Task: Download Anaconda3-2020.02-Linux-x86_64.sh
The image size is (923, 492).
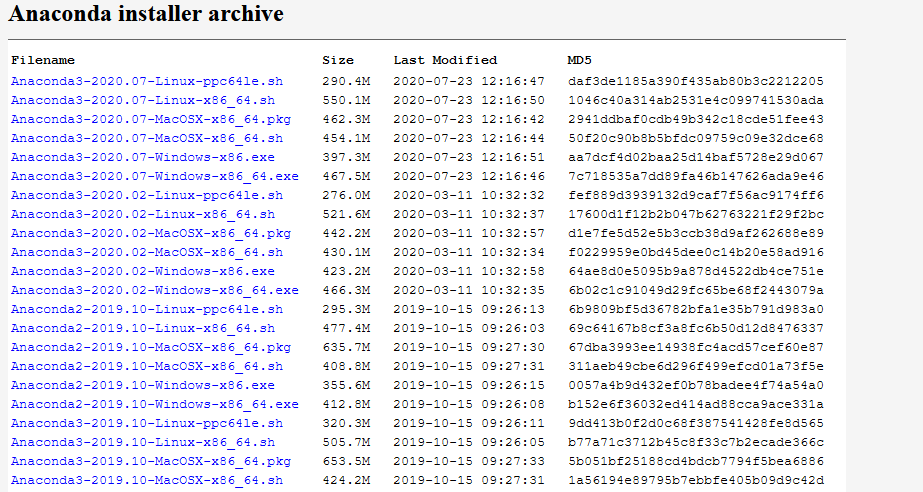Action: click(x=143, y=214)
